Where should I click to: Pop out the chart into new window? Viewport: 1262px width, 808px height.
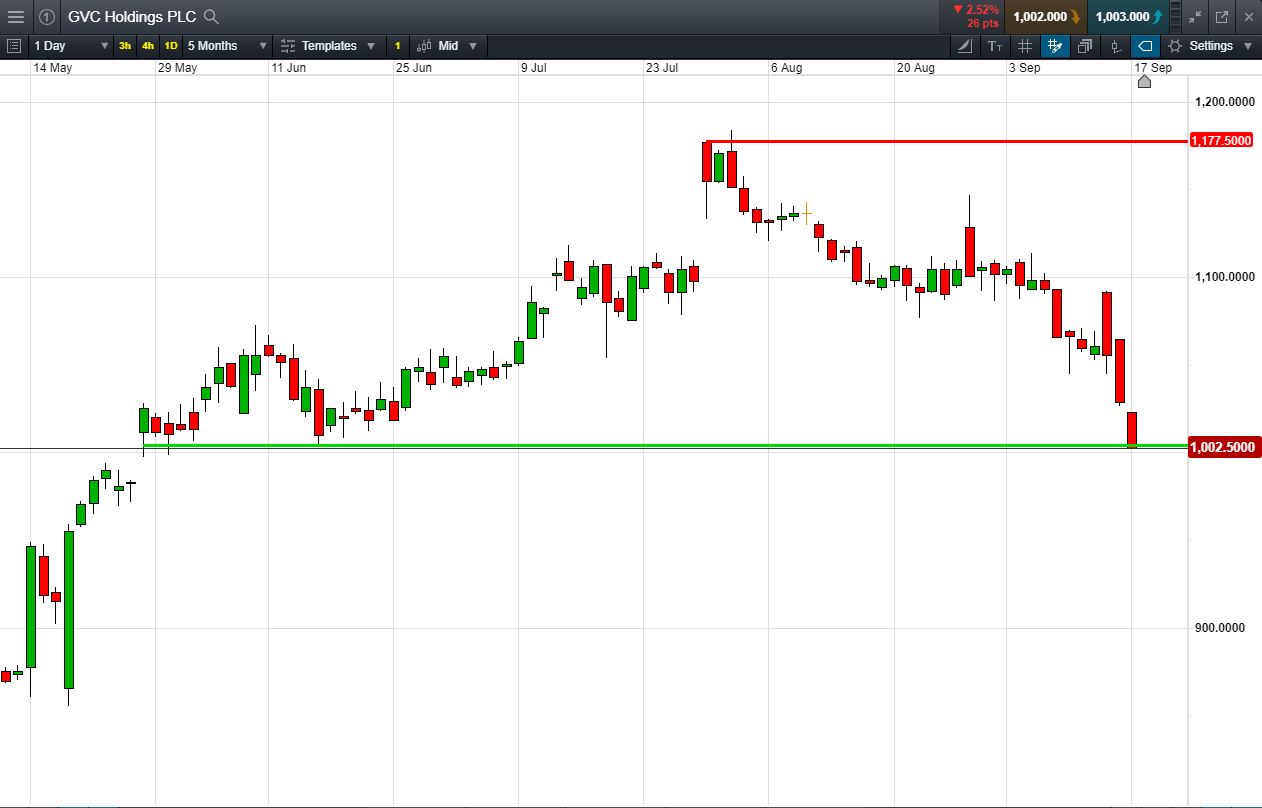point(1222,17)
